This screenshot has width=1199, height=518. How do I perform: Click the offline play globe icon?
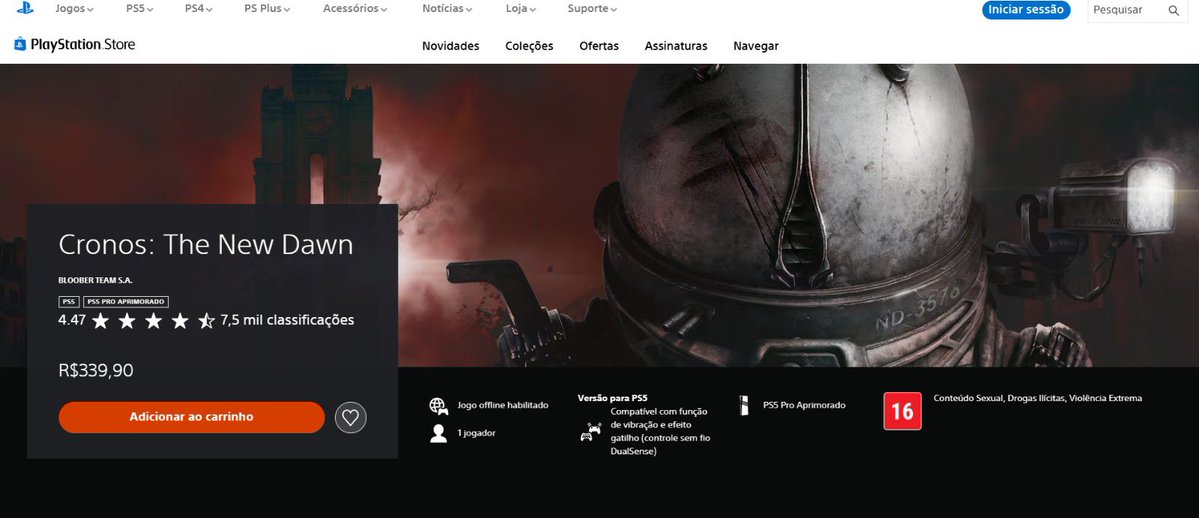[438, 406]
